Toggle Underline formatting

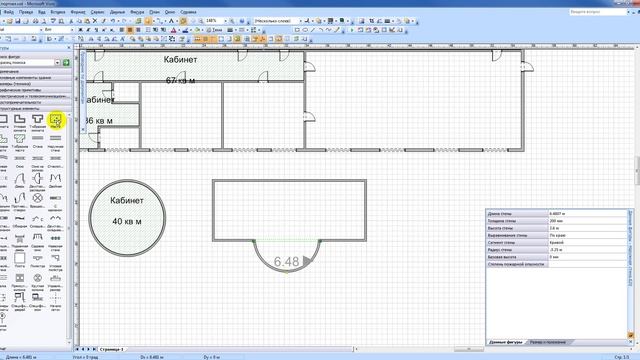pyautogui.click(x=96, y=30)
